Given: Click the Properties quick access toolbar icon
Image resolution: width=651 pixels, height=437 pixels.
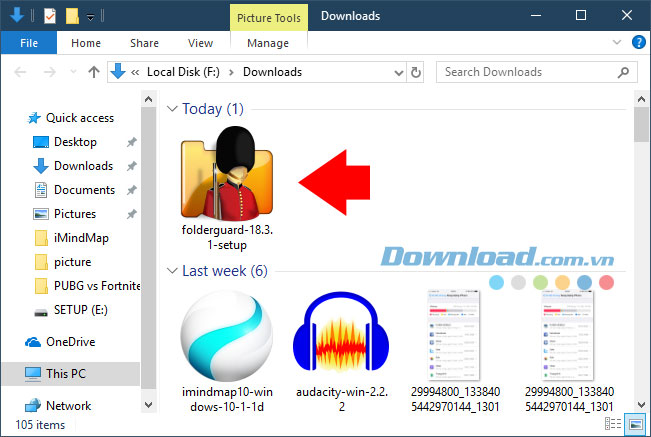Looking at the screenshot, I should (50, 16).
